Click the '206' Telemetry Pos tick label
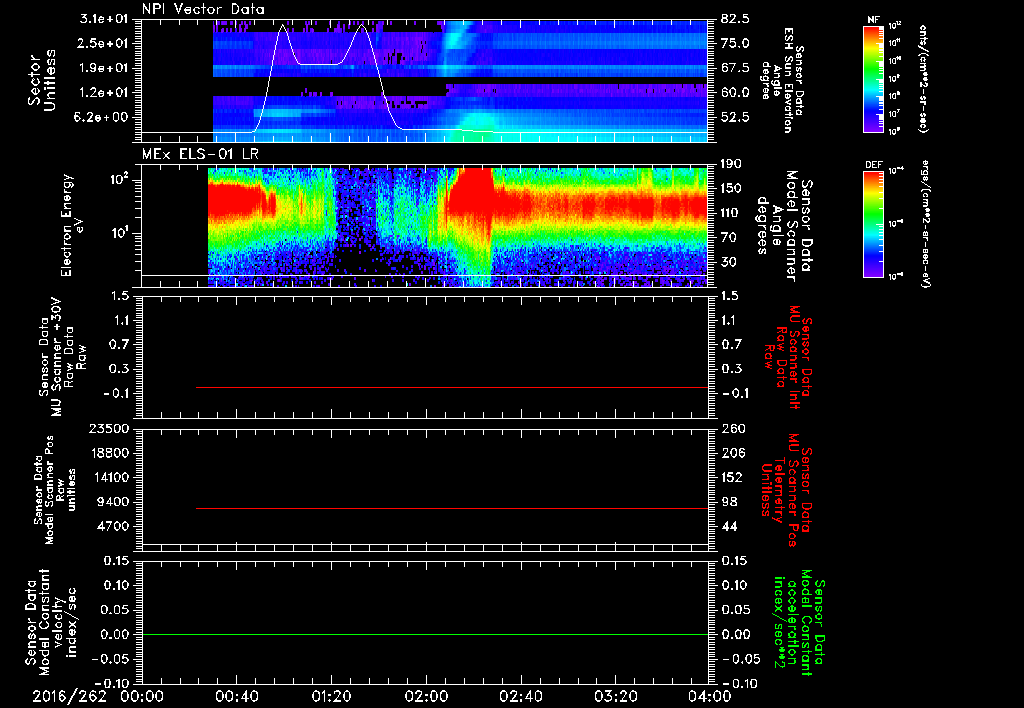Viewport: 1024px width, 708px height. point(732,453)
